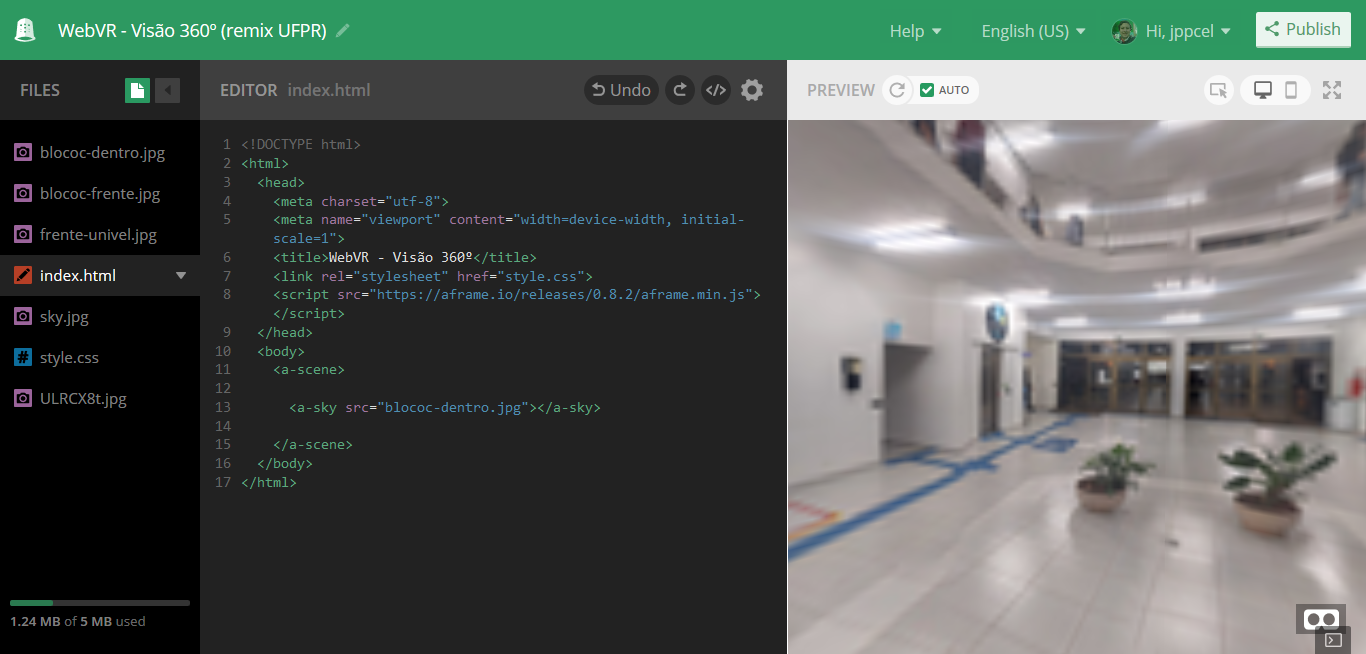This screenshot has height=654, width=1366.
Task: Open the Help dropdown
Action: coord(914,30)
